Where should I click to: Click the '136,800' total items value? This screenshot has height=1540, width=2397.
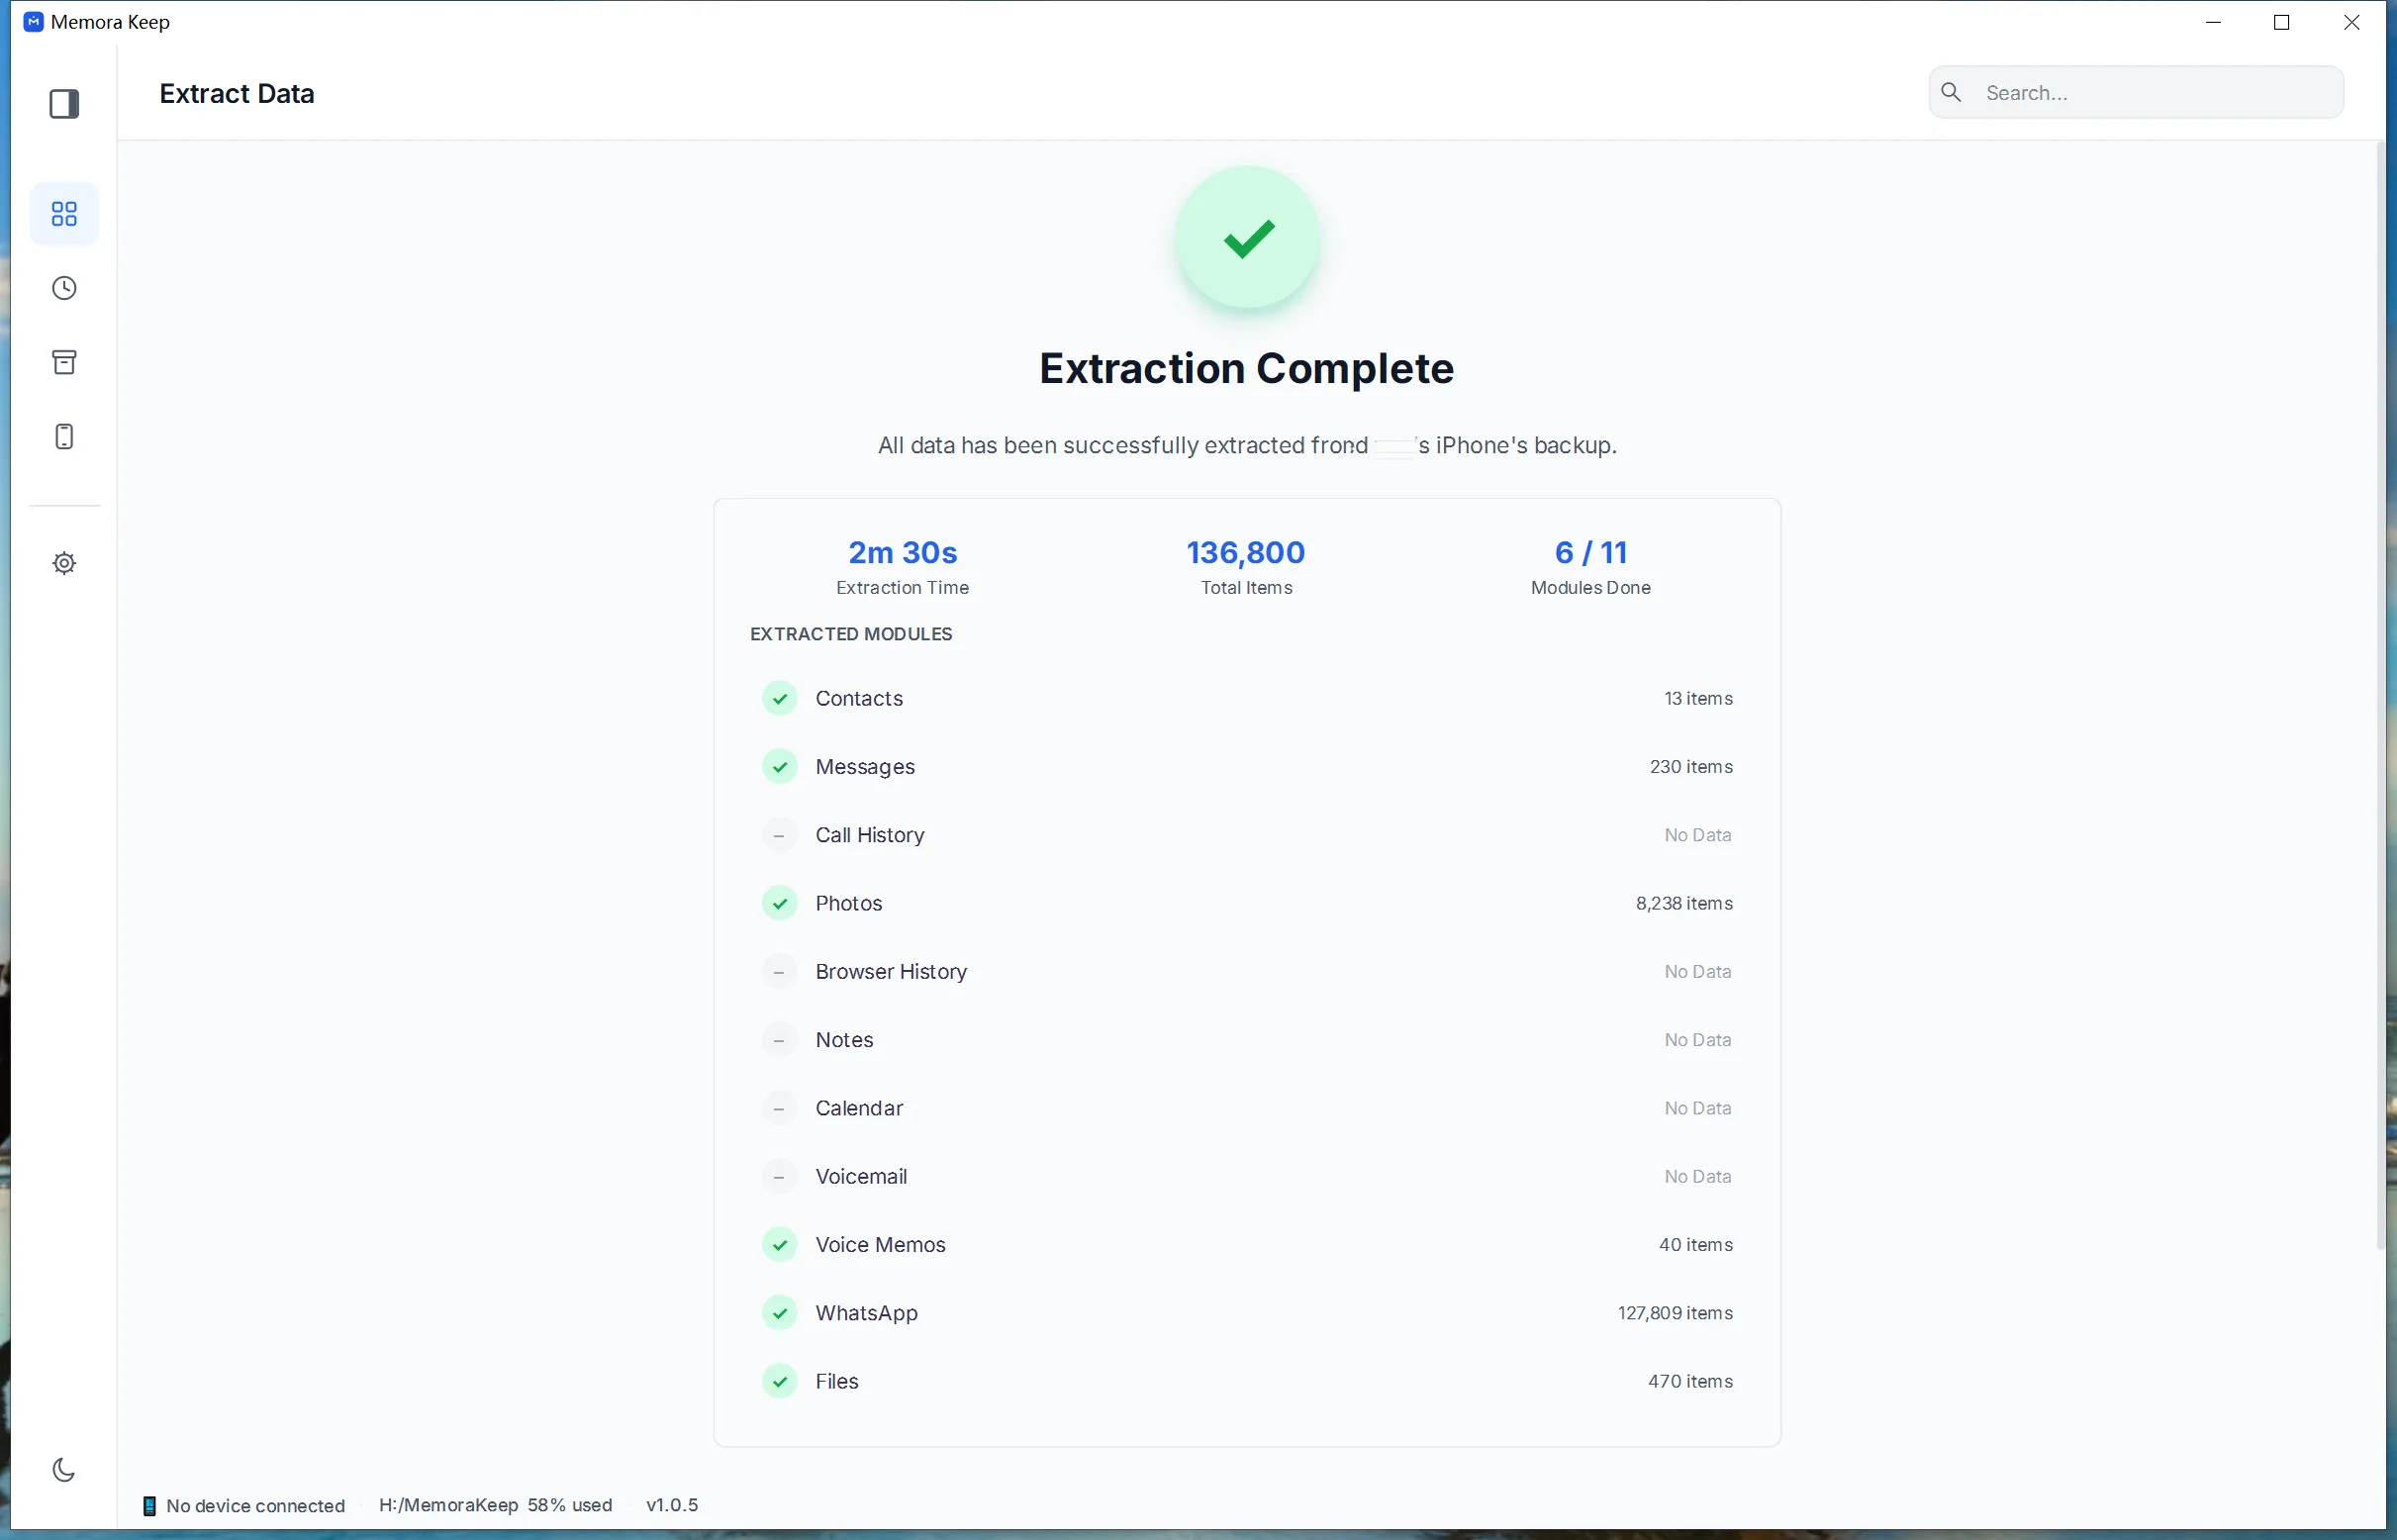1246,552
